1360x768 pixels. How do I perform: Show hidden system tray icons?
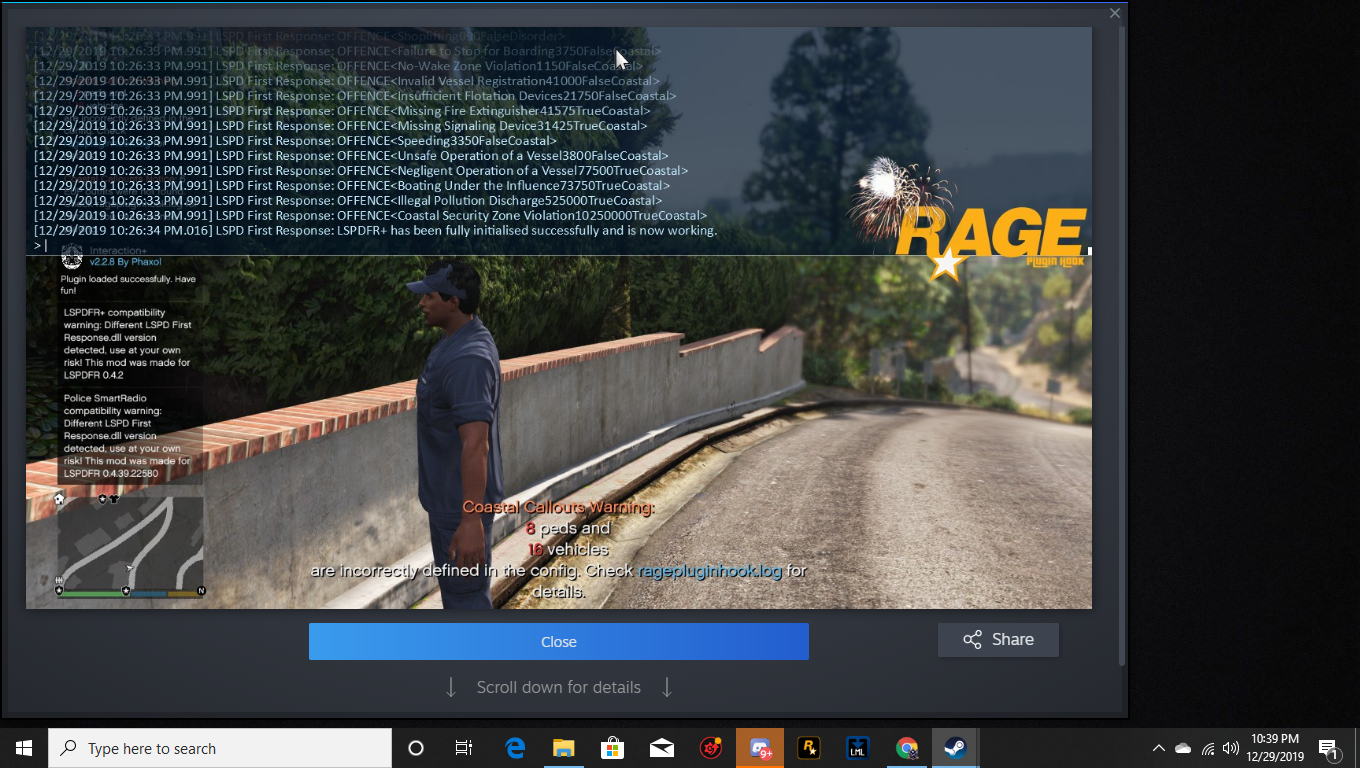coord(1159,748)
